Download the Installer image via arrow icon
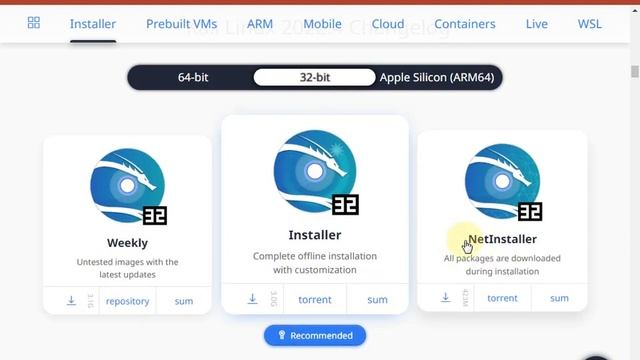 point(253,299)
